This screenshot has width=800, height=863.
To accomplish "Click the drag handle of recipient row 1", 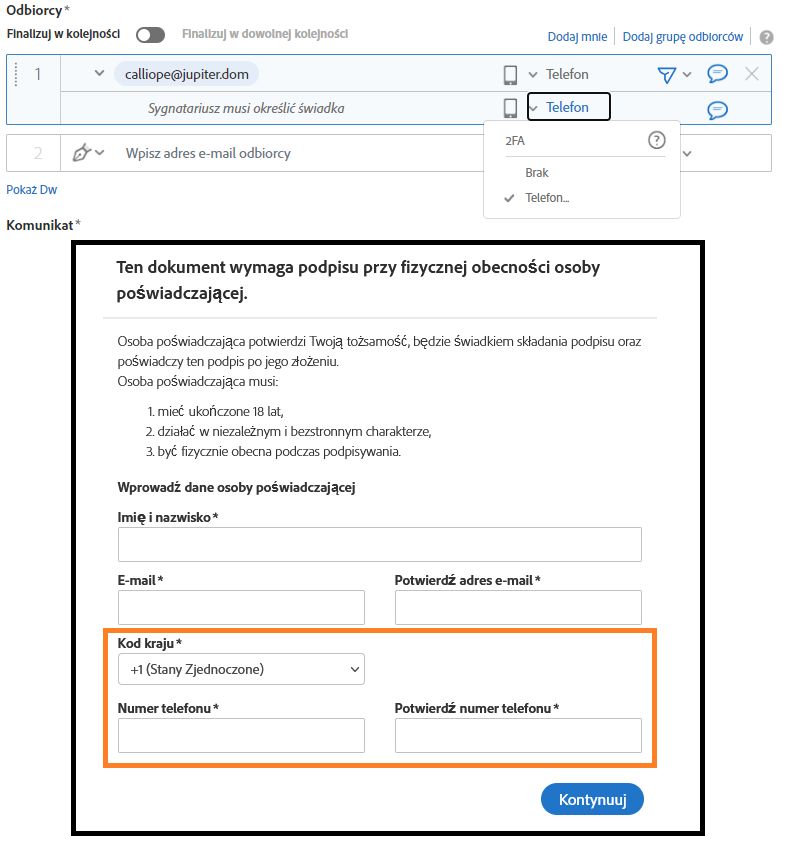I will coord(16,74).
